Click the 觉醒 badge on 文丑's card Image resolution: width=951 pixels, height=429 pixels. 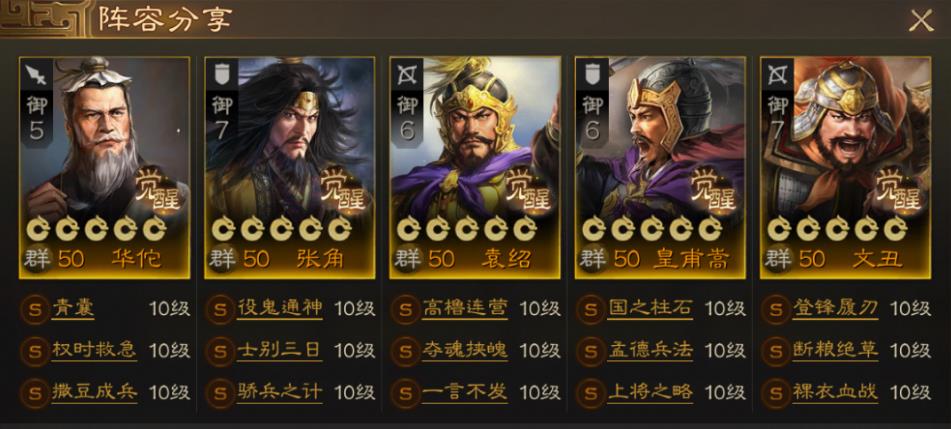[x=898, y=189]
